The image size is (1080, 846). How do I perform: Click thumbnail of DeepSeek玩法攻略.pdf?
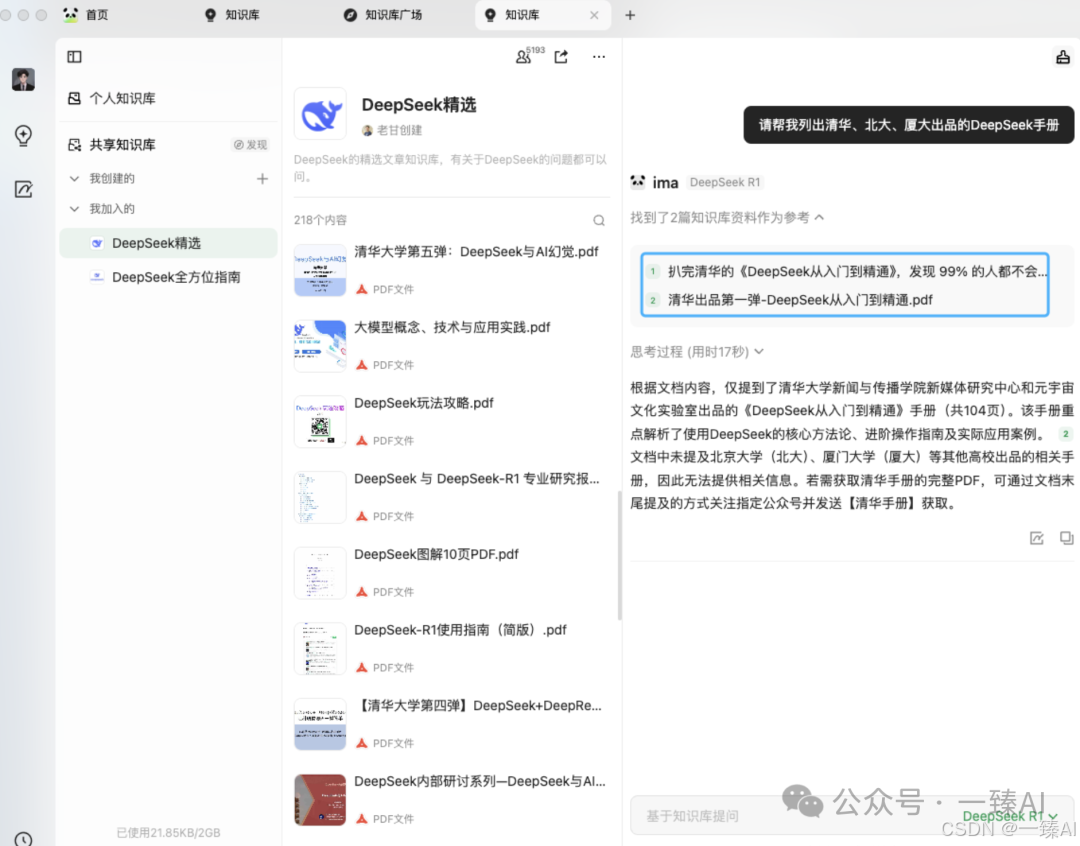tap(320, 422)
